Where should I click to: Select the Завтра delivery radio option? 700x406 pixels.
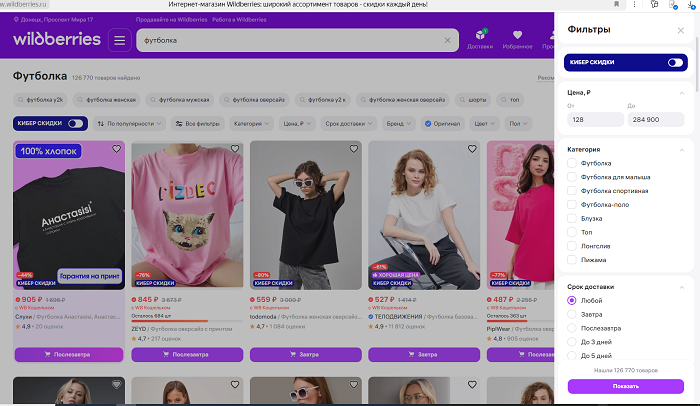[571, 314]
